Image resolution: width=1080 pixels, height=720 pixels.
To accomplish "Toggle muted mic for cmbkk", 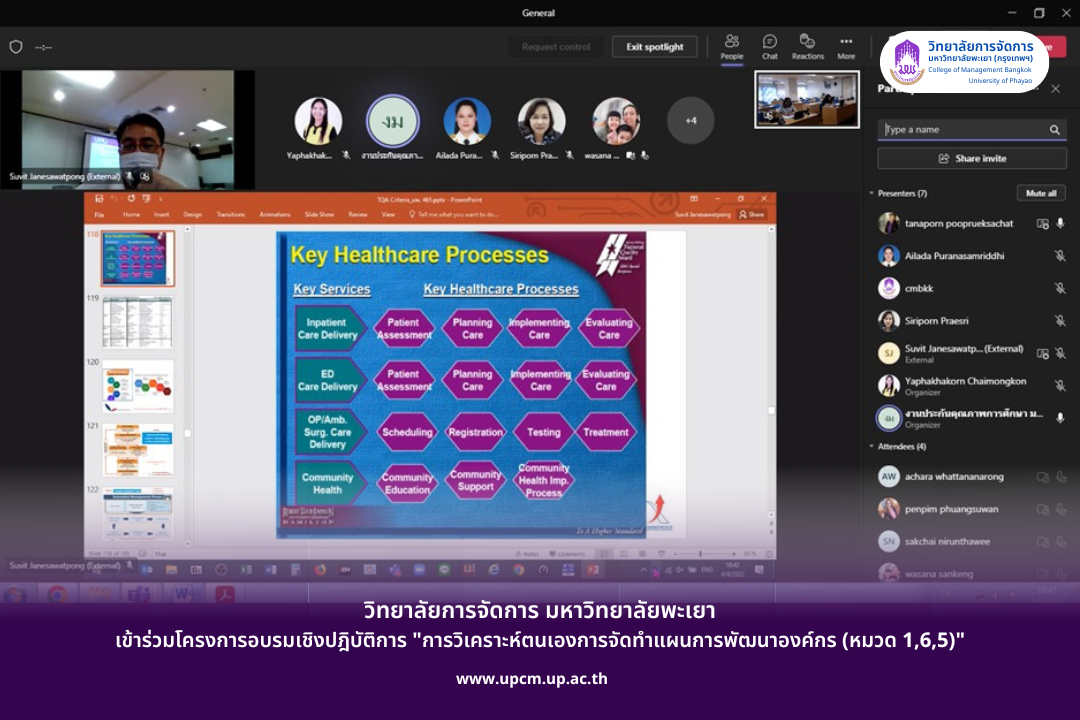I will click(1060, 288).
